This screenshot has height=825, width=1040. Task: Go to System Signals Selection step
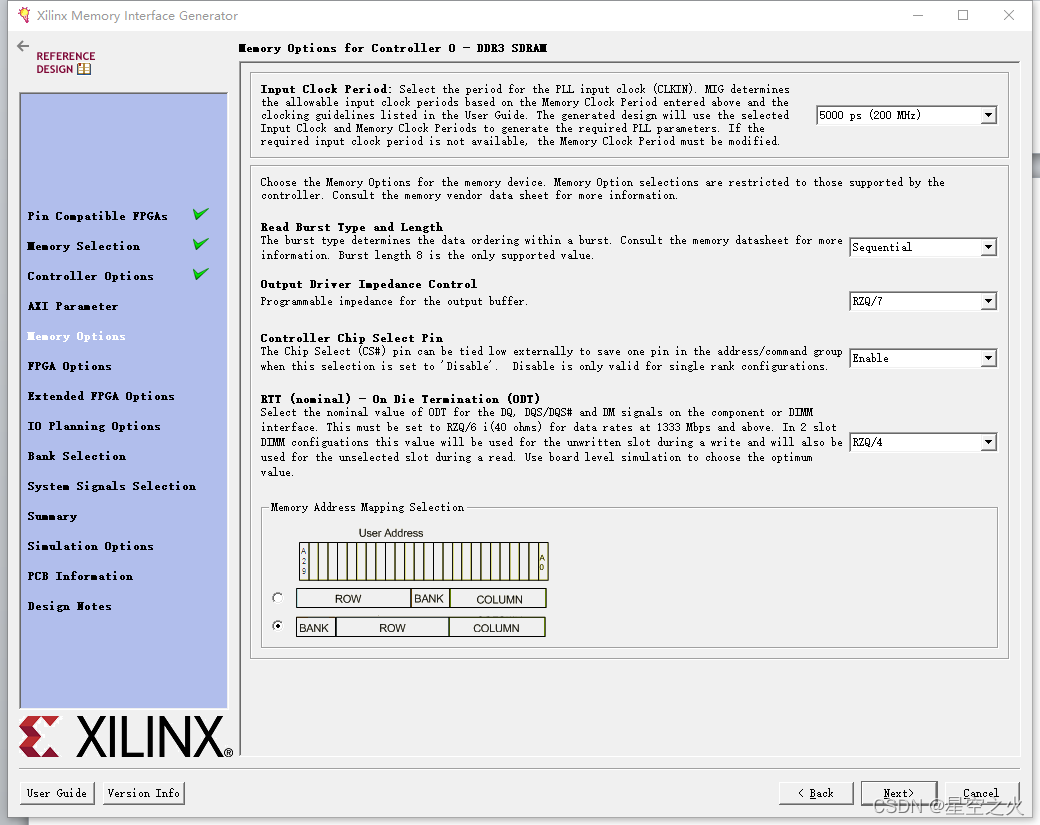pyautogui.click(x=111, y=486)
